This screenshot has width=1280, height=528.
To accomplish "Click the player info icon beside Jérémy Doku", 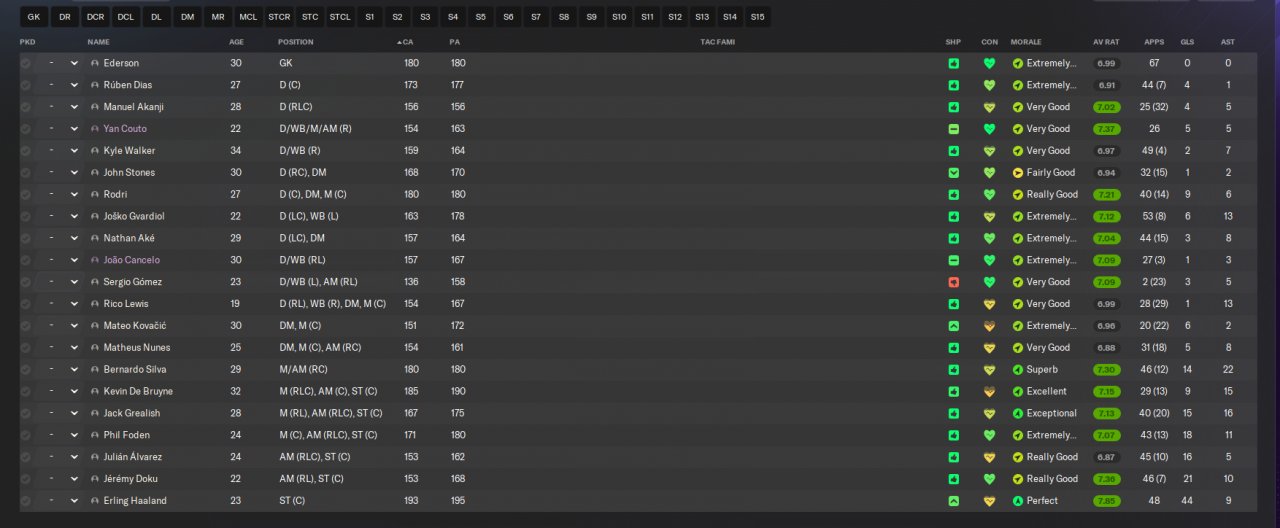I will (95, 479).
